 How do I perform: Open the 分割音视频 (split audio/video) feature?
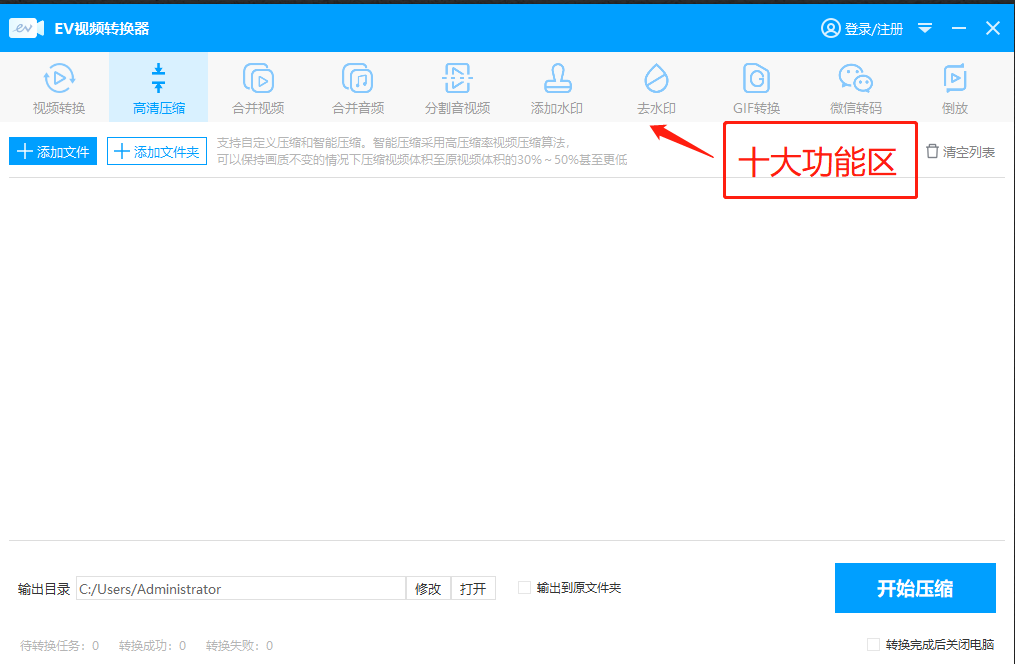(457, 87)
